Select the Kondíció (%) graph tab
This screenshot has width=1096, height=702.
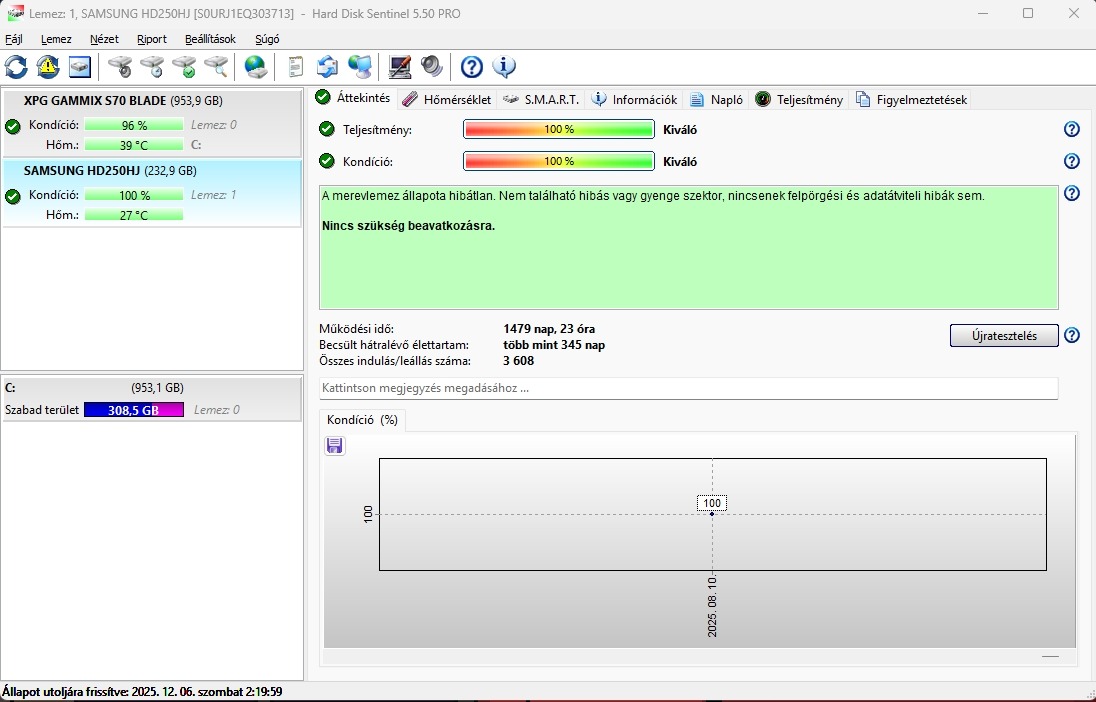click(362, 420)
